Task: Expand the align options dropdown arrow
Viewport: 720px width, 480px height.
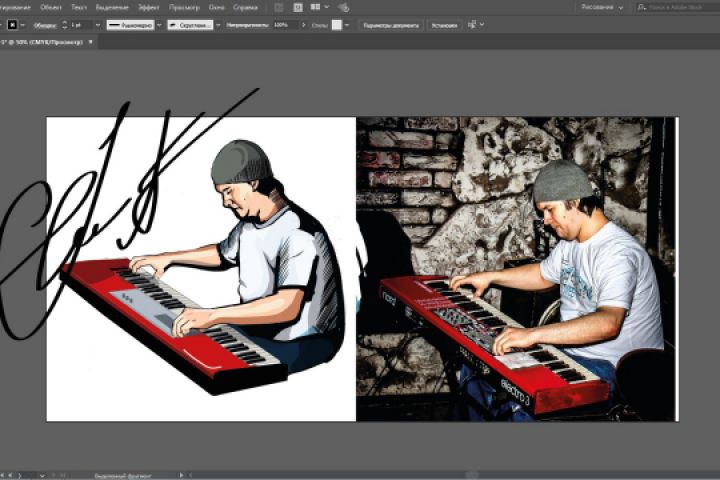Action: (x=482, y=25)
